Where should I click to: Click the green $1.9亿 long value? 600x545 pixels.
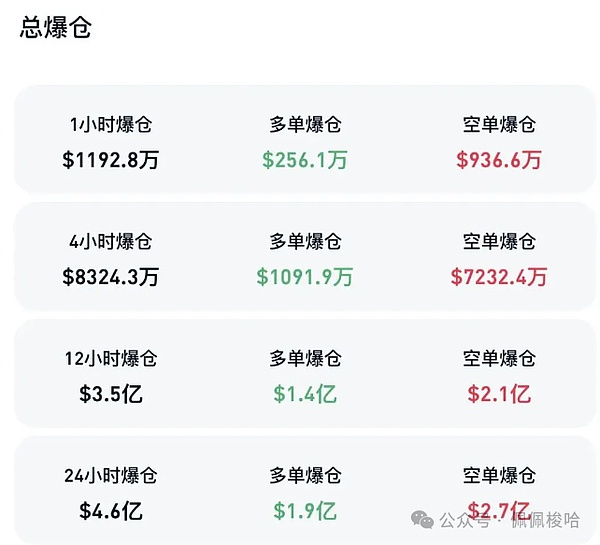pos(305,510)
